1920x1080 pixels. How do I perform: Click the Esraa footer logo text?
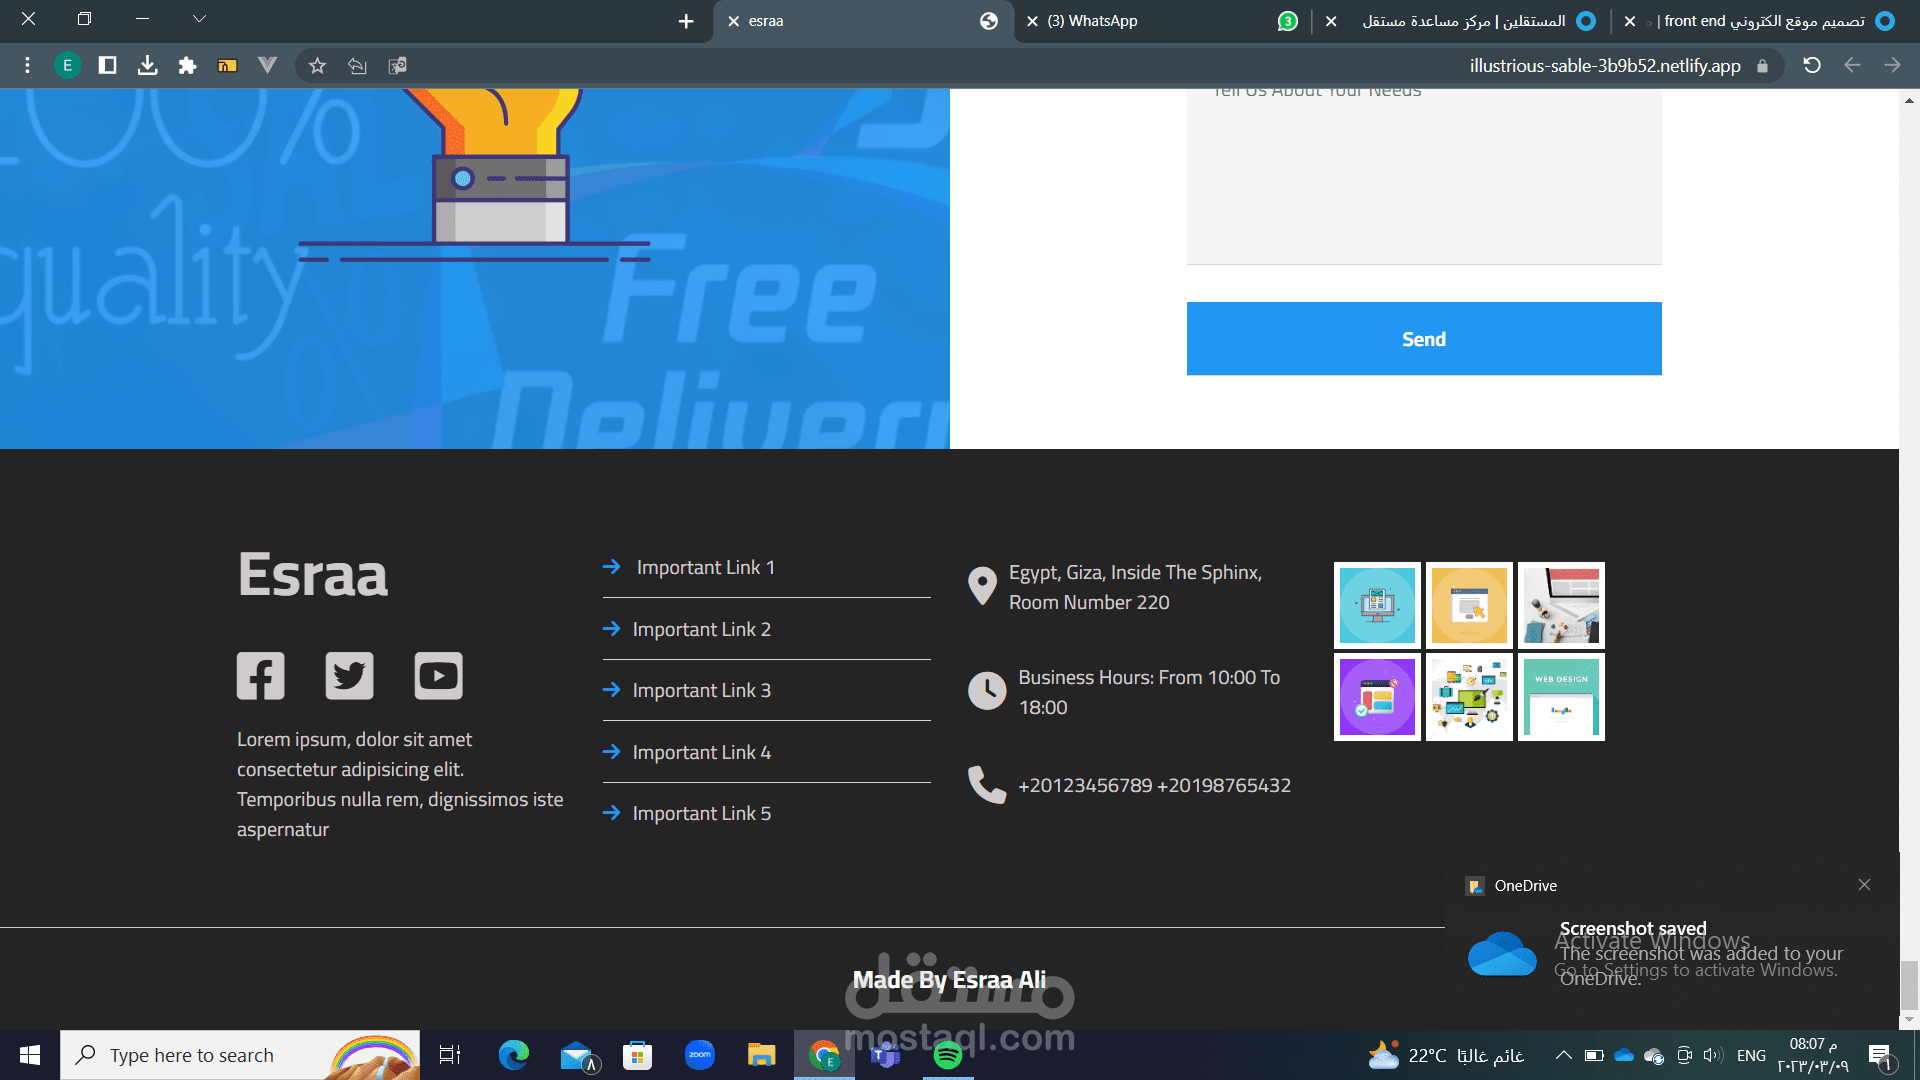click(x=312, y=575)
